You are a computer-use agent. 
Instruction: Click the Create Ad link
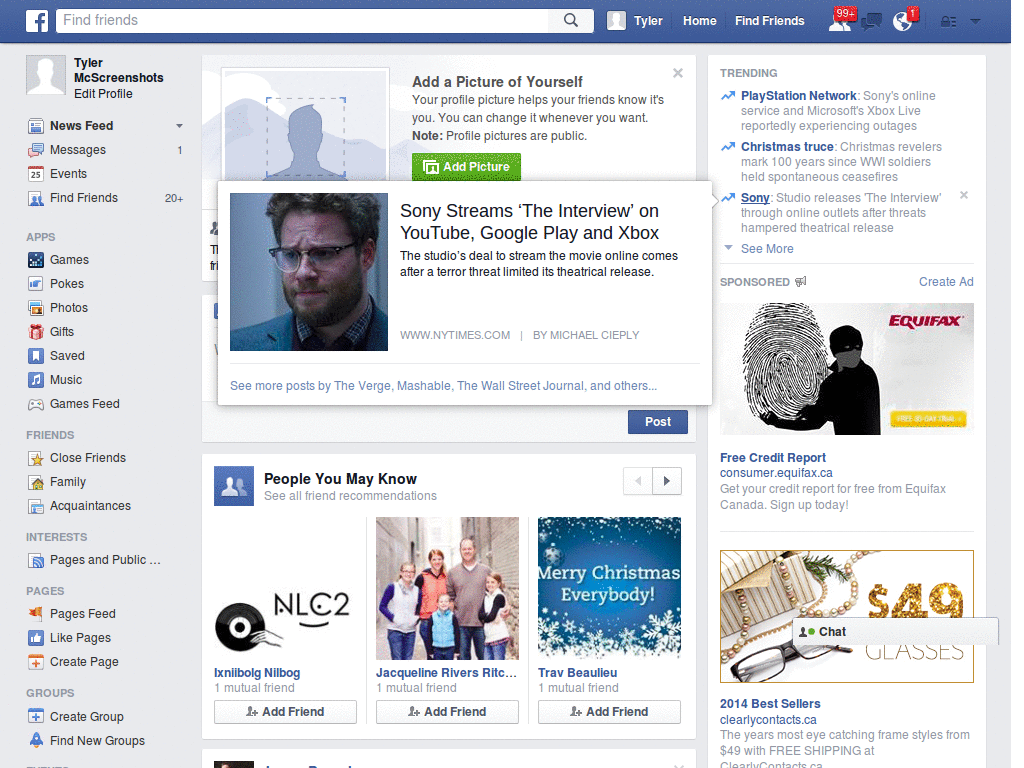[x=946, y=281]
